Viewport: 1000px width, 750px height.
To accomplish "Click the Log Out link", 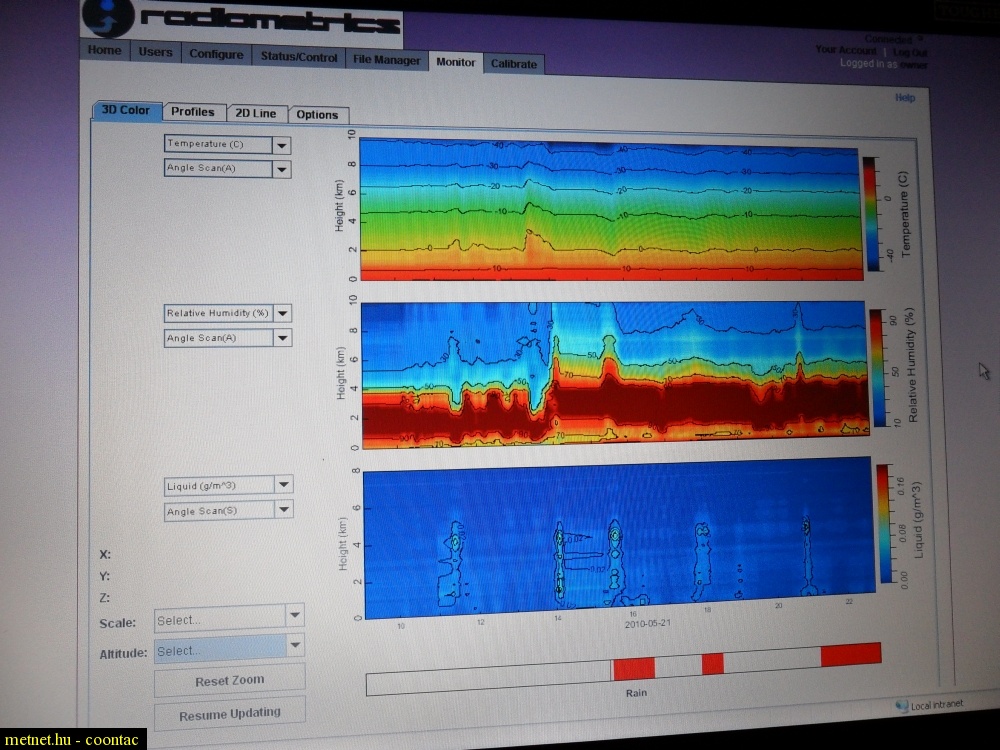I will [x=910, y=52].
